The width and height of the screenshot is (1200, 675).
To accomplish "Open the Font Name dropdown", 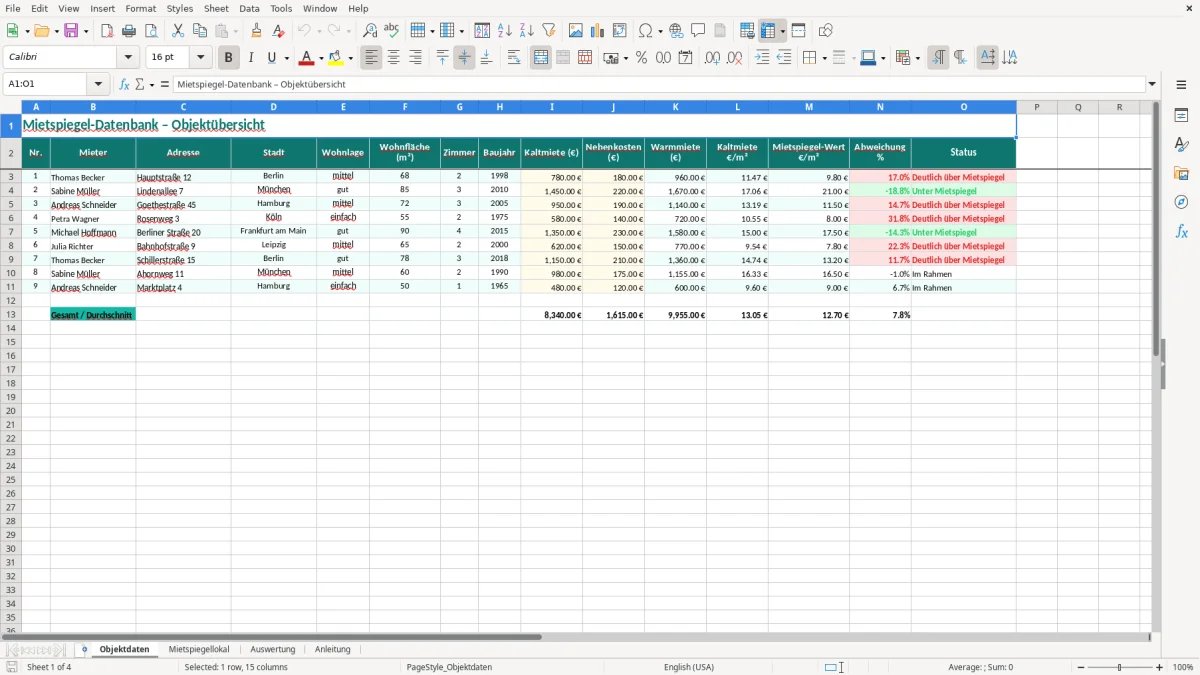I will 127,58.
